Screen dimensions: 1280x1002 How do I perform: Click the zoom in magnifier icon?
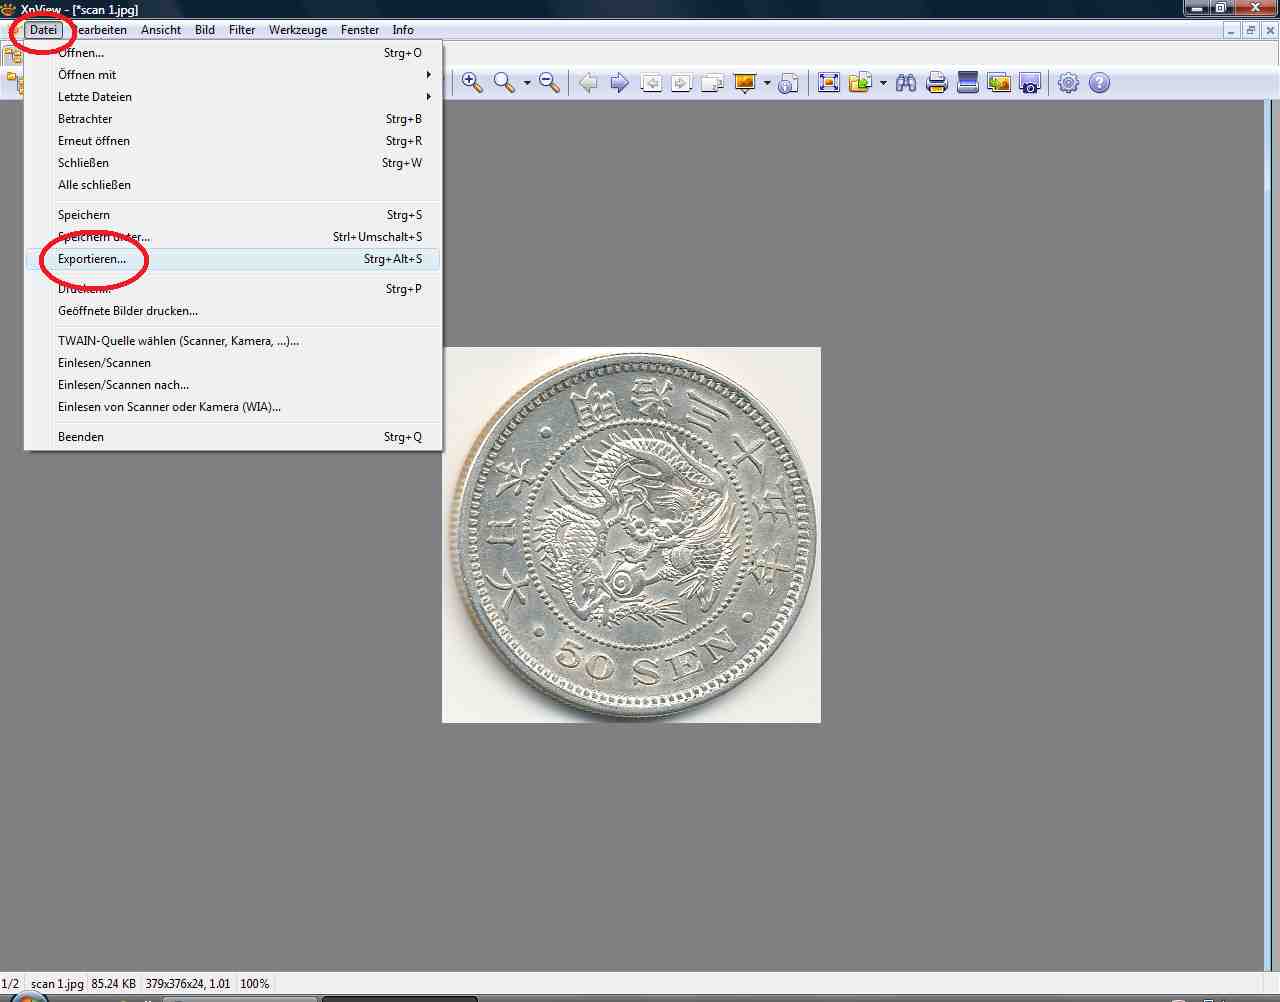tap(472, 83)
